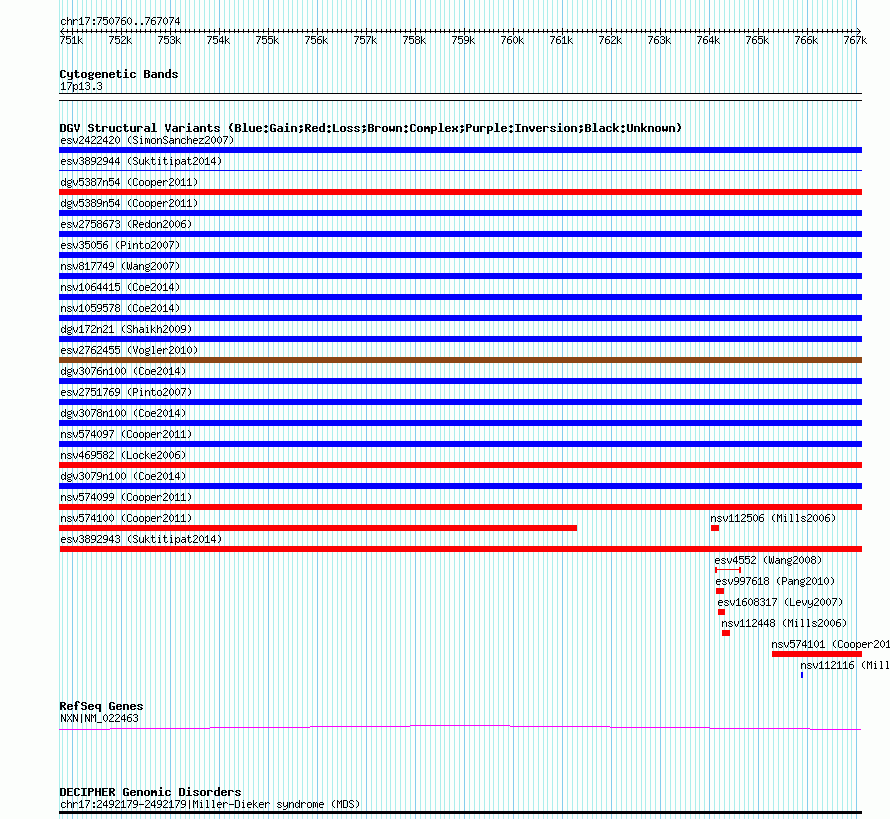Open the NXN NM_022463 gene label
The height and width of the screenshot is (819, 890).
pos(99,718)
